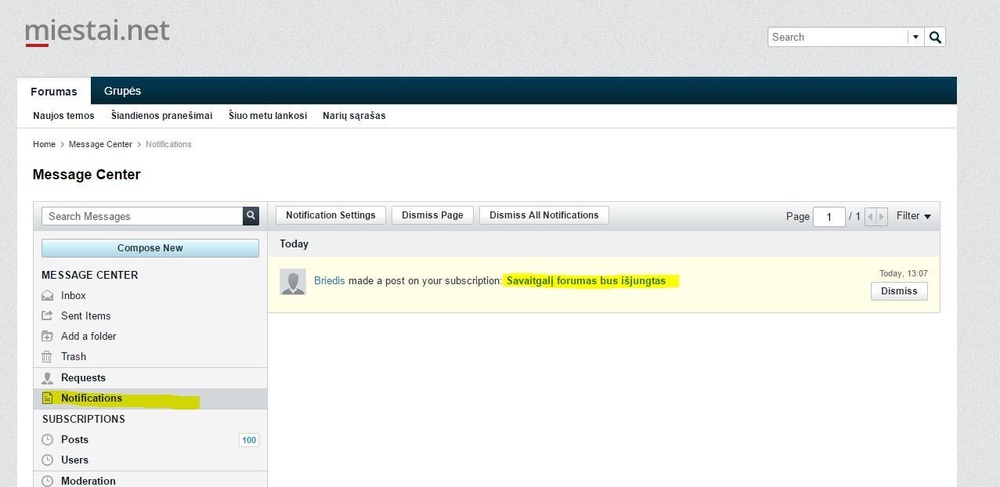This screenshot has height=487, width=1000.
Task: Open the Savaitgalį forumas bus išjungtas link
Action: pos(592,281)
